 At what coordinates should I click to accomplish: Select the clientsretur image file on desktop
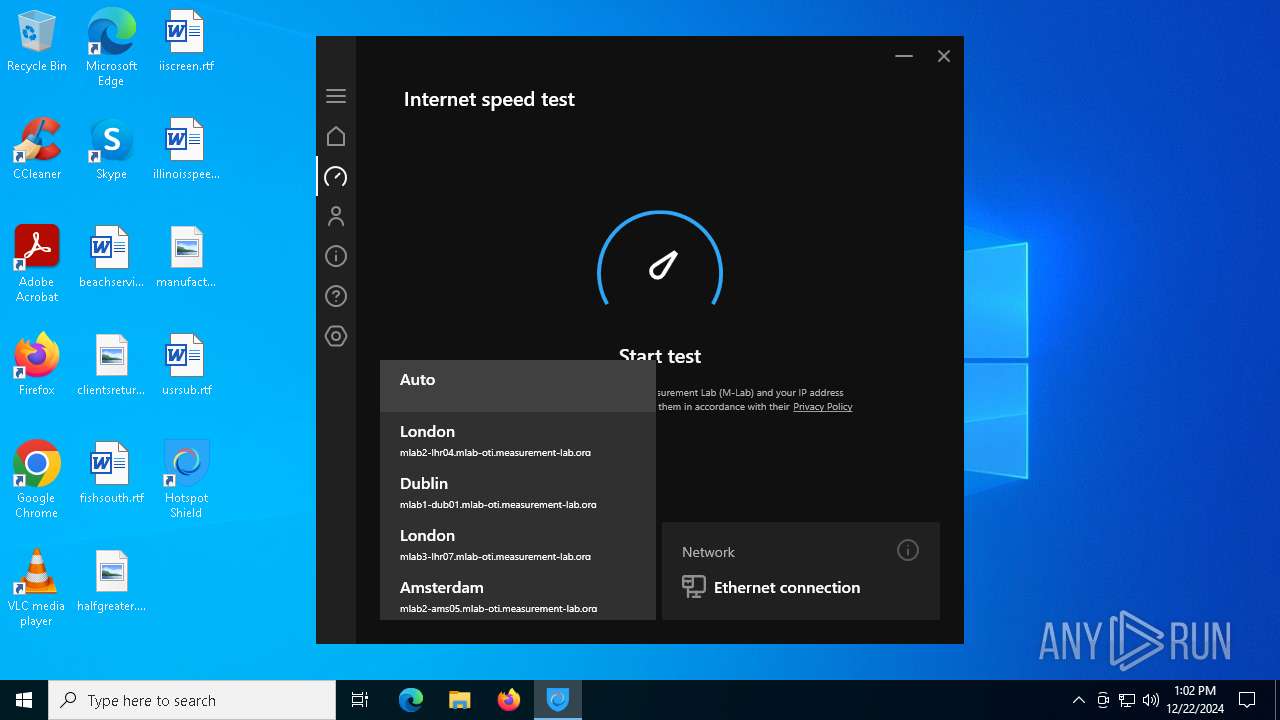(111, 366)
